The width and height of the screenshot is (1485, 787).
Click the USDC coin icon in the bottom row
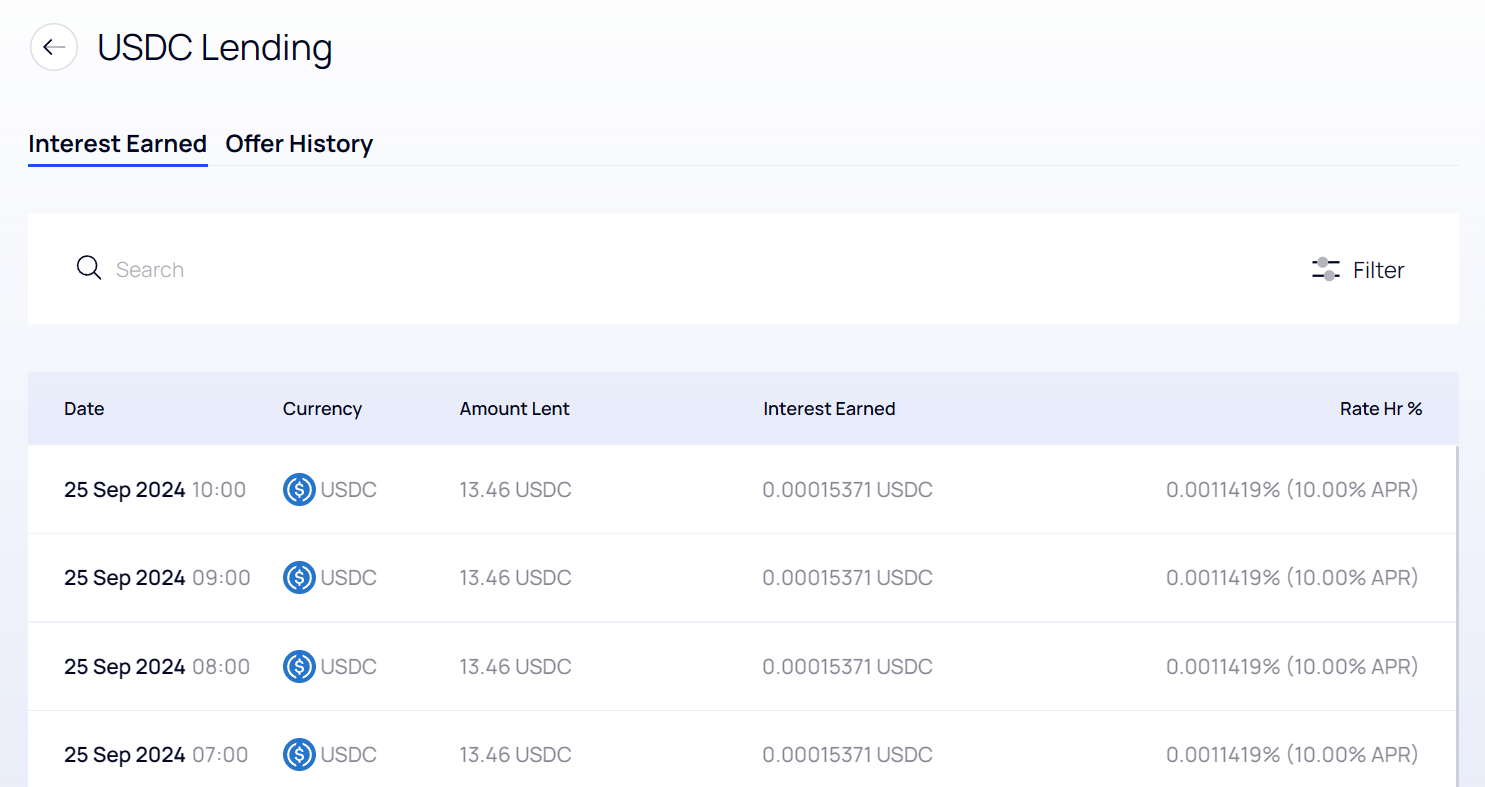pos(298,754)
